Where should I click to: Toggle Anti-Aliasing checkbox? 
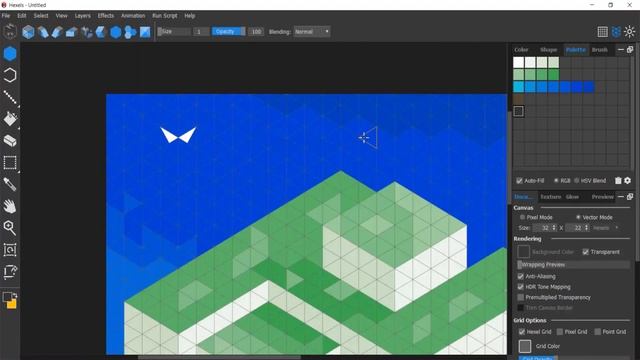tap(520, 276)
